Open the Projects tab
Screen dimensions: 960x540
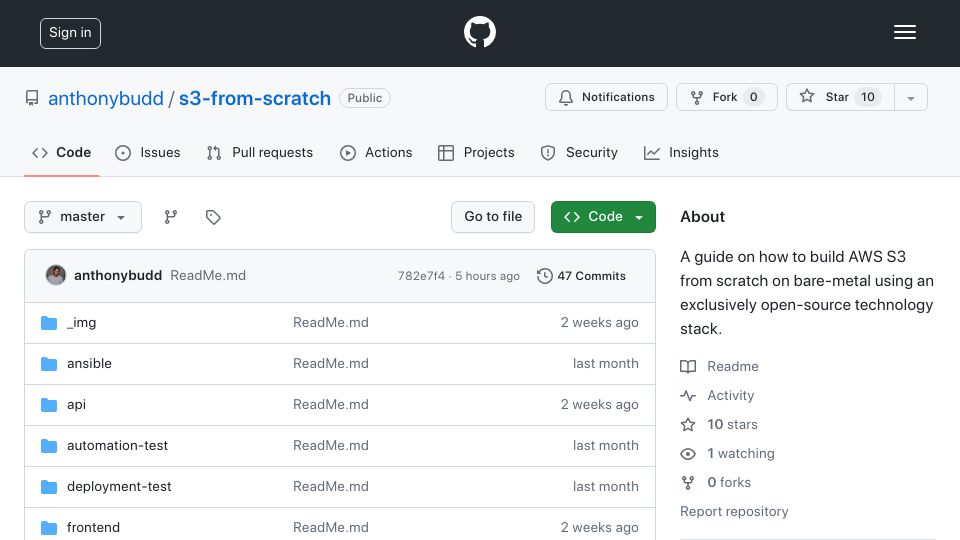[x=476, y=152]
